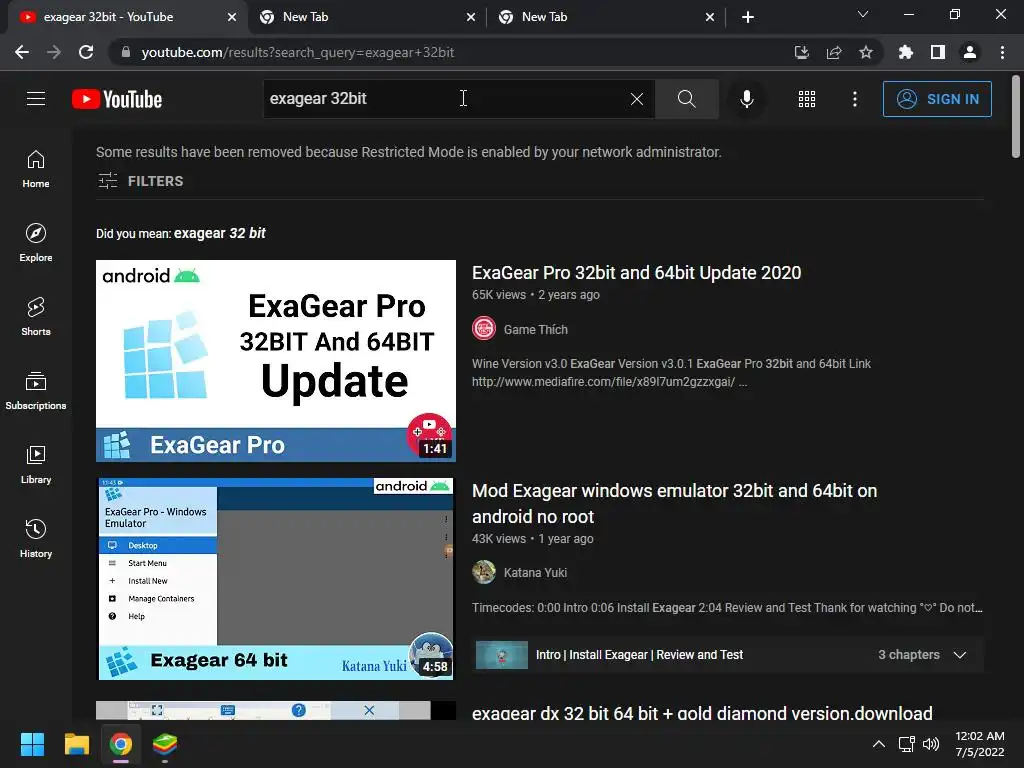Switch to the first New Tab
Viewport: 1024px width, 768px height.
coord(367,18)
